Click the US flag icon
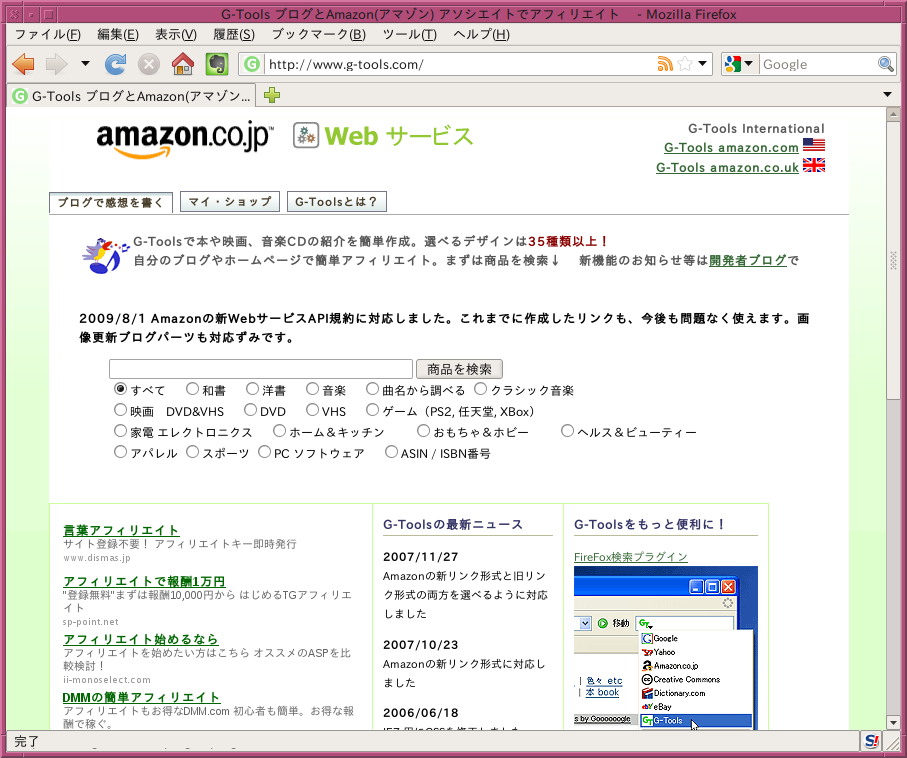907x758 pixels. (x=814, y=145)
